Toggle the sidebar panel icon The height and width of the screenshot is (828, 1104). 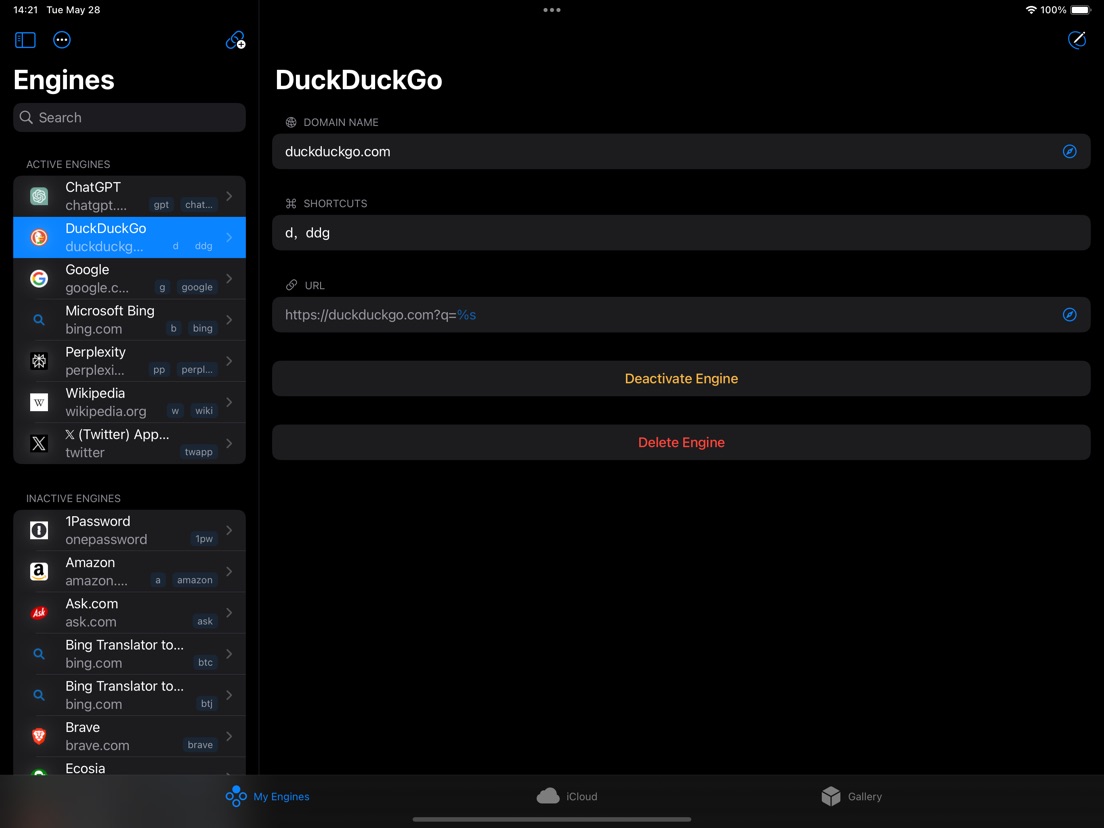coord(25,40)
